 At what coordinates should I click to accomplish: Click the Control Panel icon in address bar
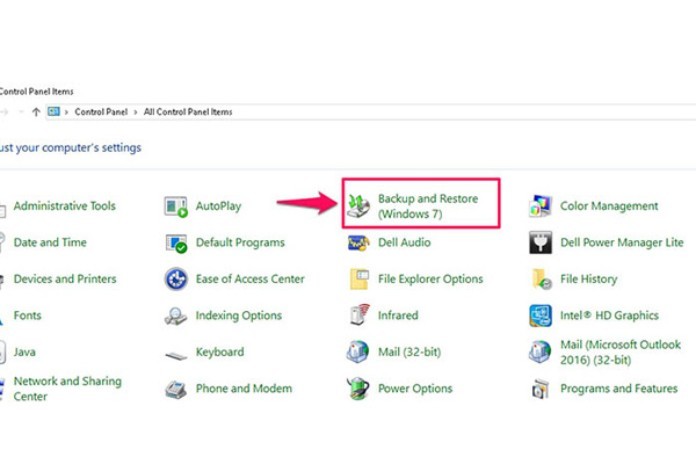coord(54,111)
